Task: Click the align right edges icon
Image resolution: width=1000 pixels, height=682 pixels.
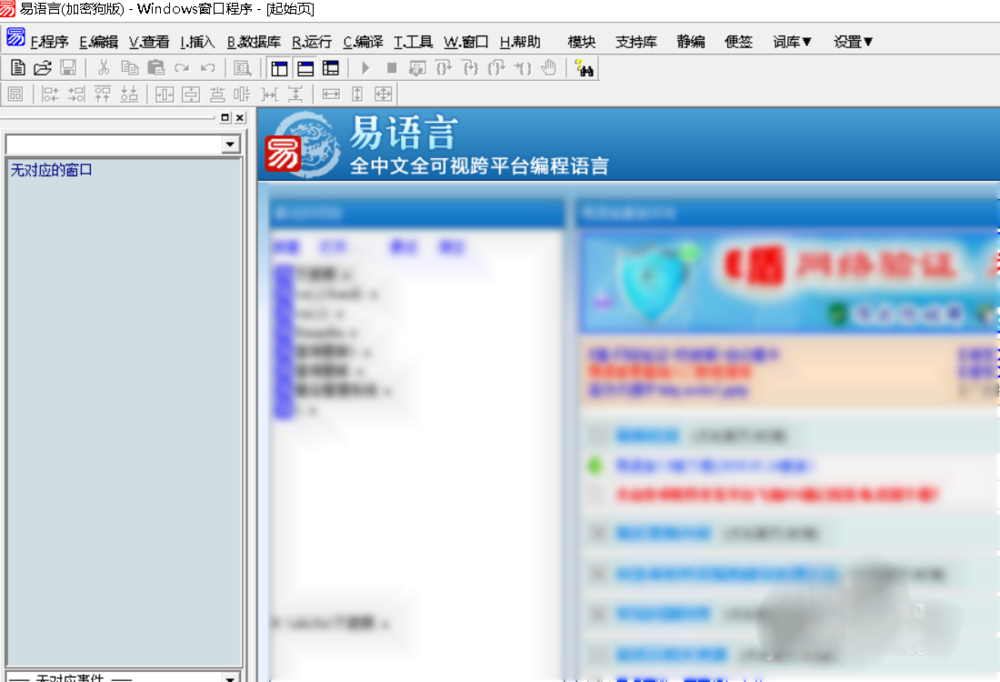Action: coord(77,94)
